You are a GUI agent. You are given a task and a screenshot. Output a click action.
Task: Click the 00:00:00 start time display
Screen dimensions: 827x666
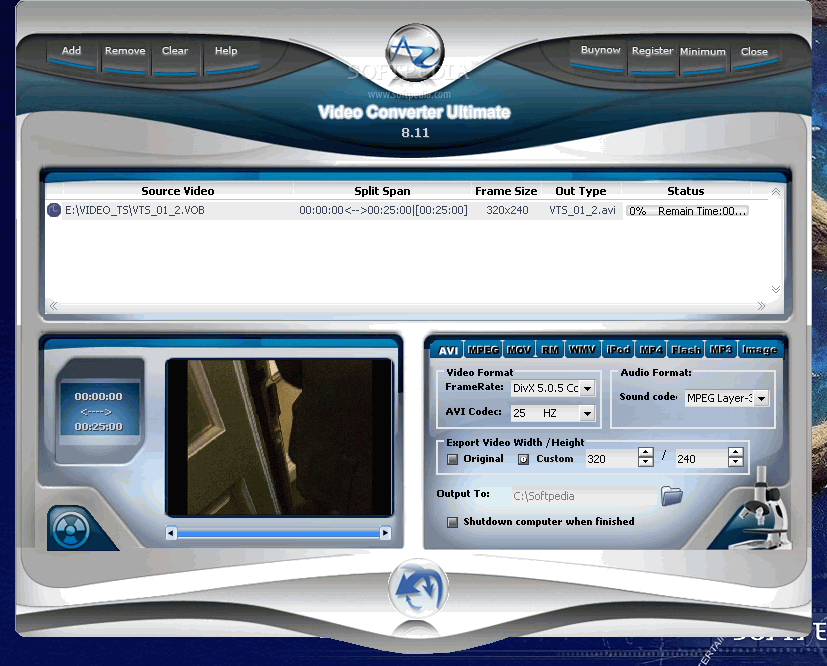(99, 396)
